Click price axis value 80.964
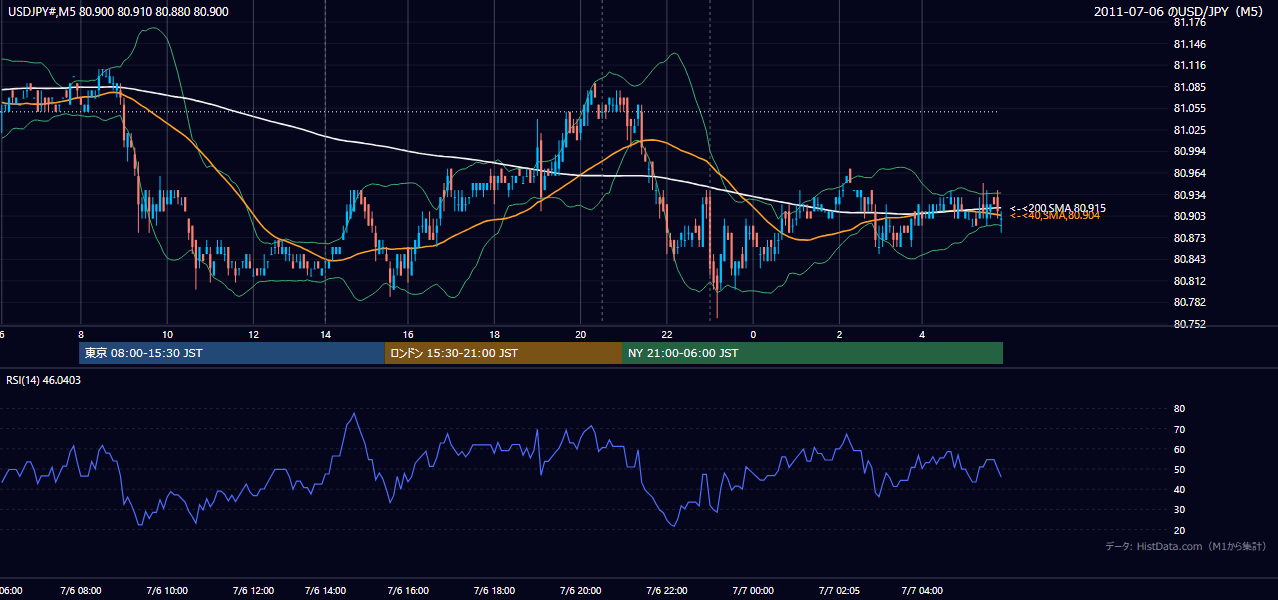The height and width of the screenshot is (600, 1278). coord(1188,173)
